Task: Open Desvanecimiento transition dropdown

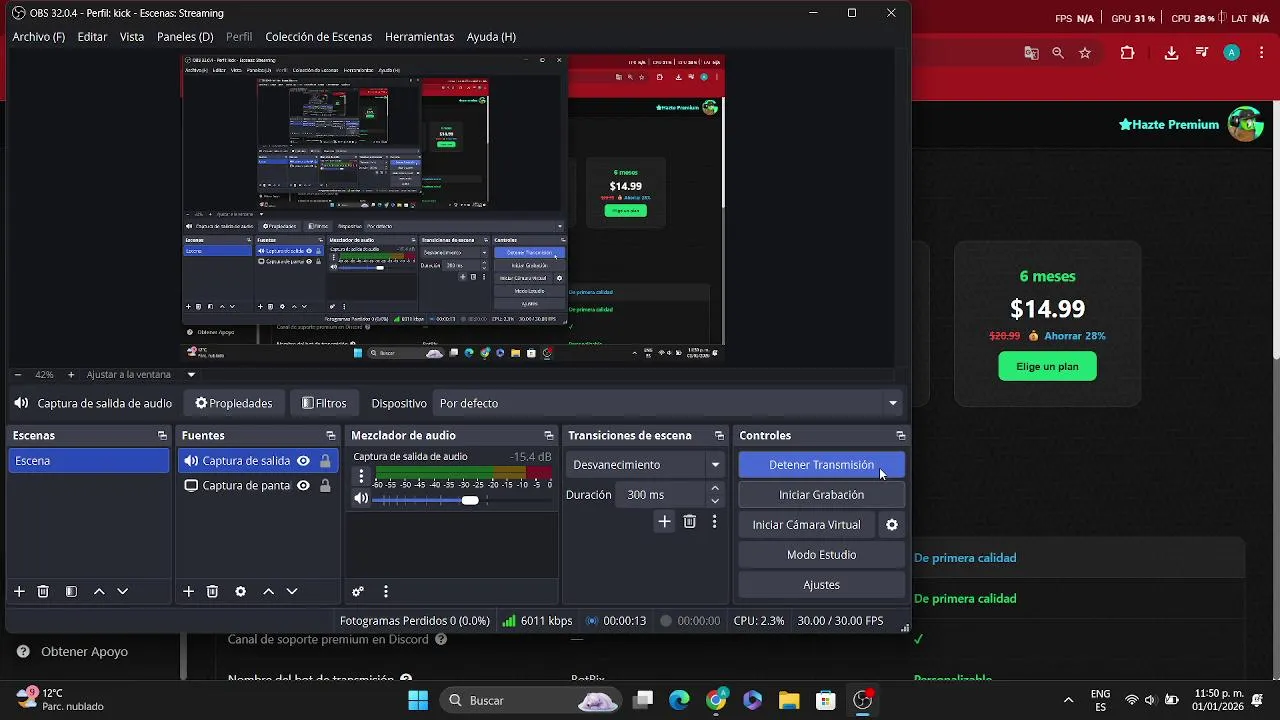Action: coord(645,465)
